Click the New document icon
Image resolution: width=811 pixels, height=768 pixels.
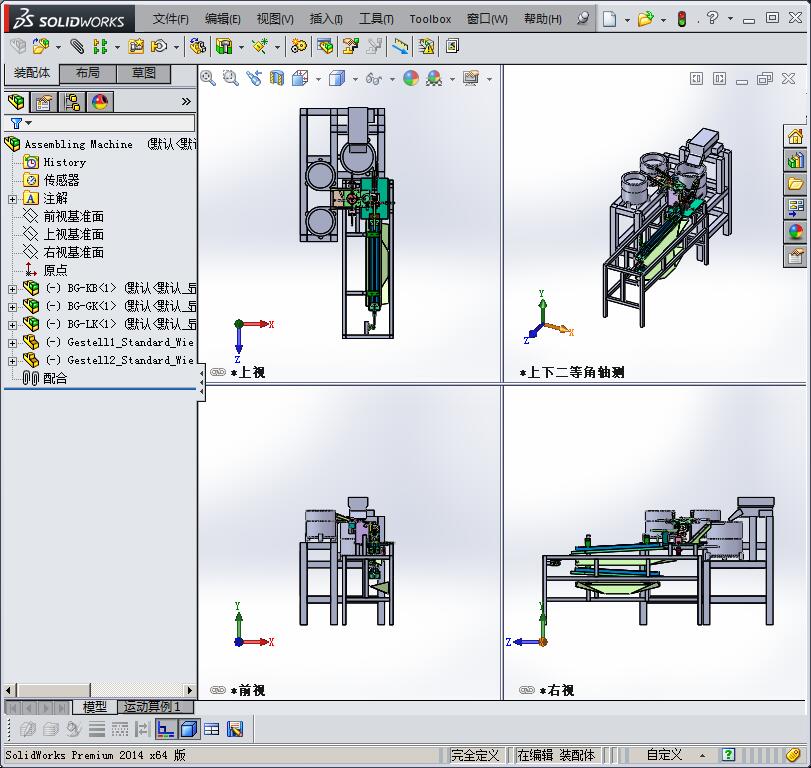[609, 19]
